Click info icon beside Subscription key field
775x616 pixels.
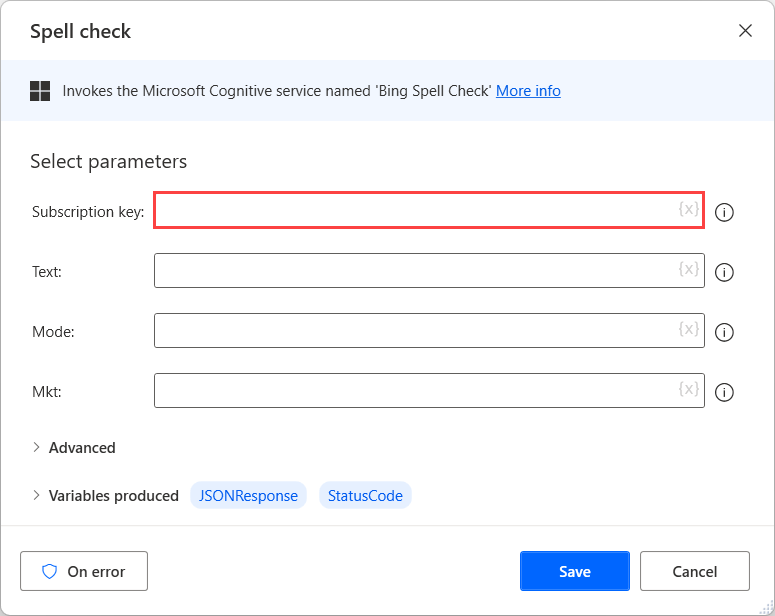point(725,212)
